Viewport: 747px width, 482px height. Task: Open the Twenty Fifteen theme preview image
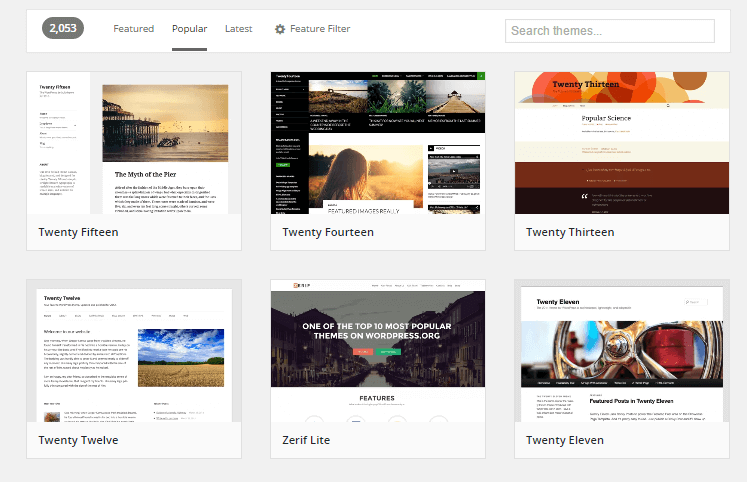point(134,142)
